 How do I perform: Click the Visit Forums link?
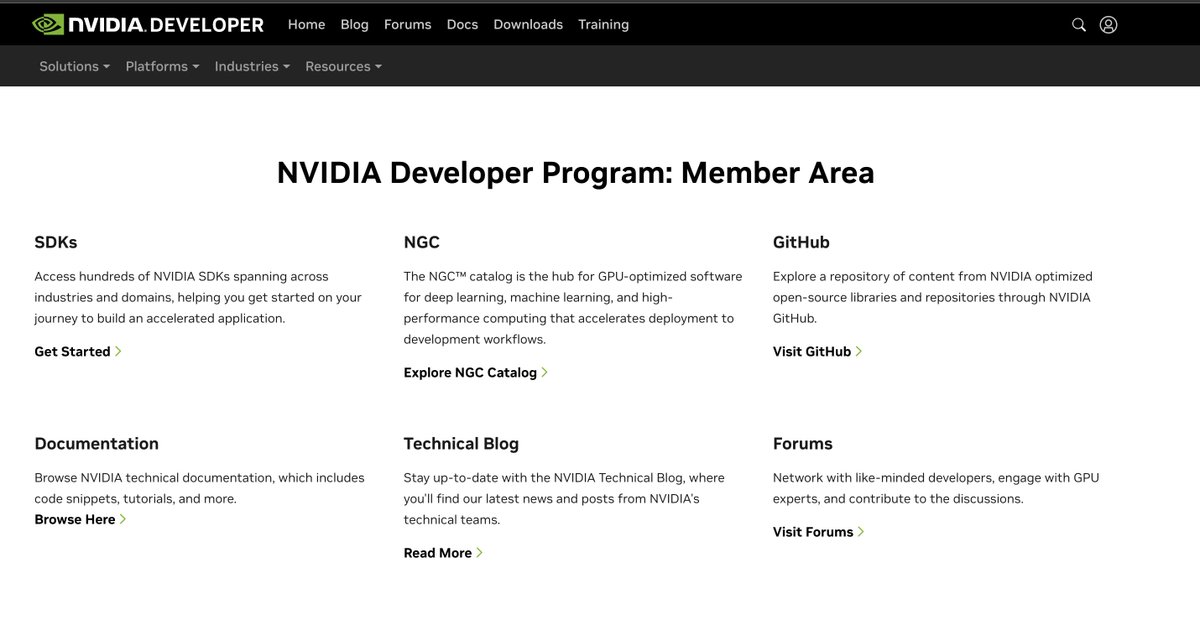pos(819,531)
